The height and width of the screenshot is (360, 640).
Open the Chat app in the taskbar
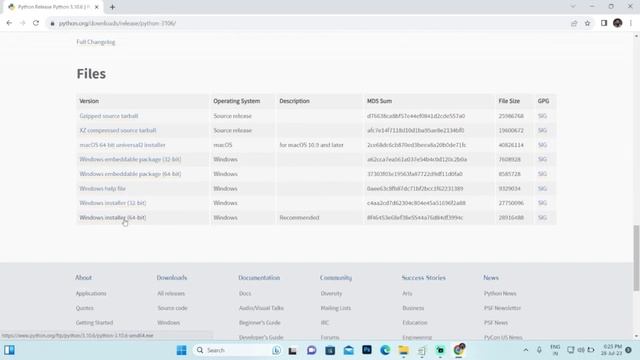pyautogui.click(x=311, y=350)
